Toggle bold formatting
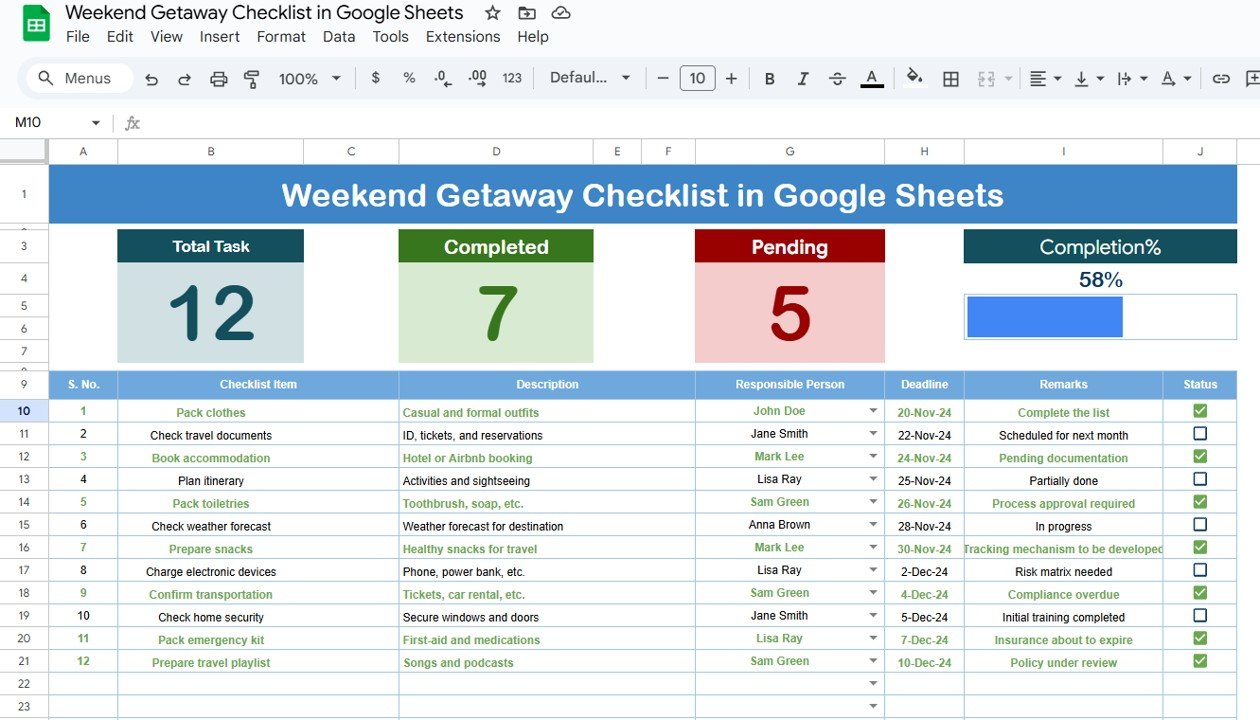Image resolution: width=1260 pixels, height=720 pixels. pos(769,78)
